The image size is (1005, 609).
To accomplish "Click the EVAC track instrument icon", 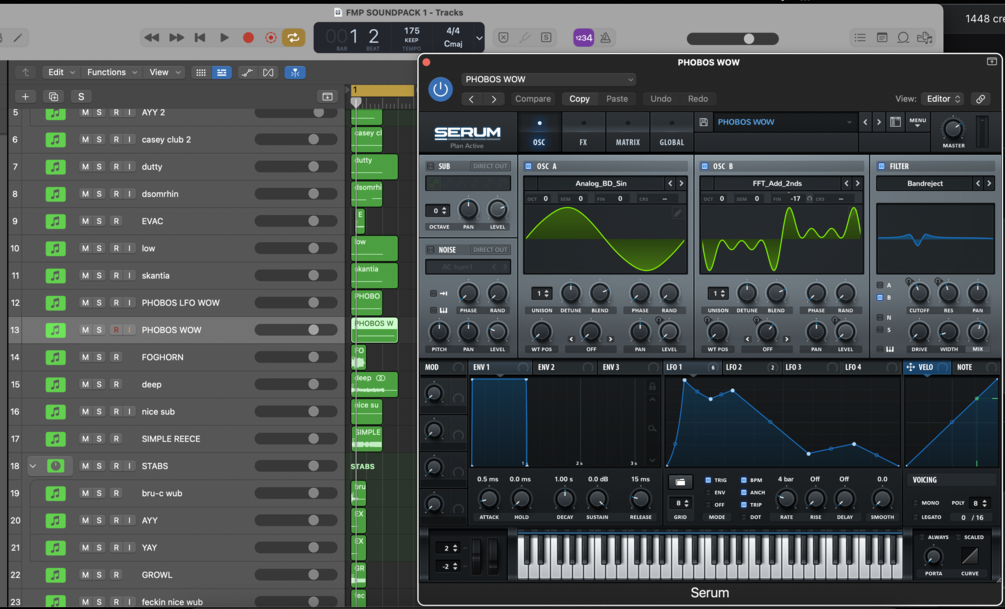I will click(55, 221).
